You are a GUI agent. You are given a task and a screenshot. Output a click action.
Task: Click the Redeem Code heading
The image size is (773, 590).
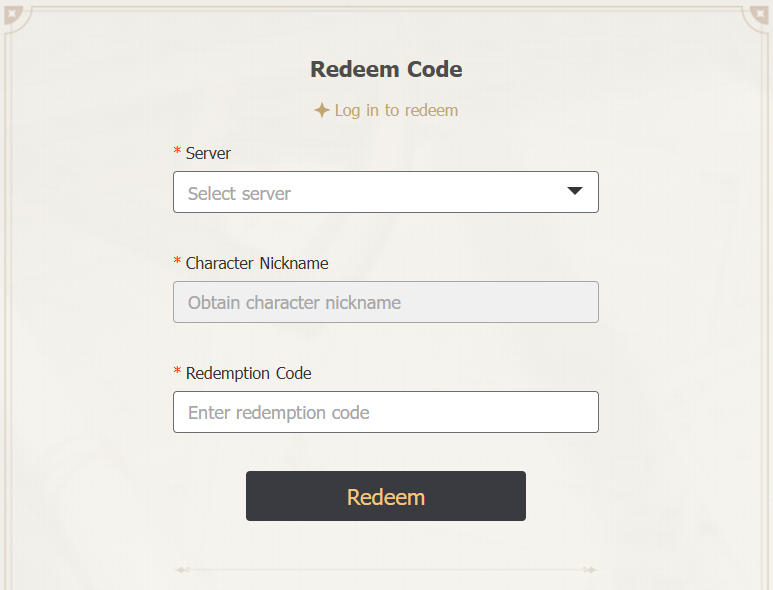[386, 69]
